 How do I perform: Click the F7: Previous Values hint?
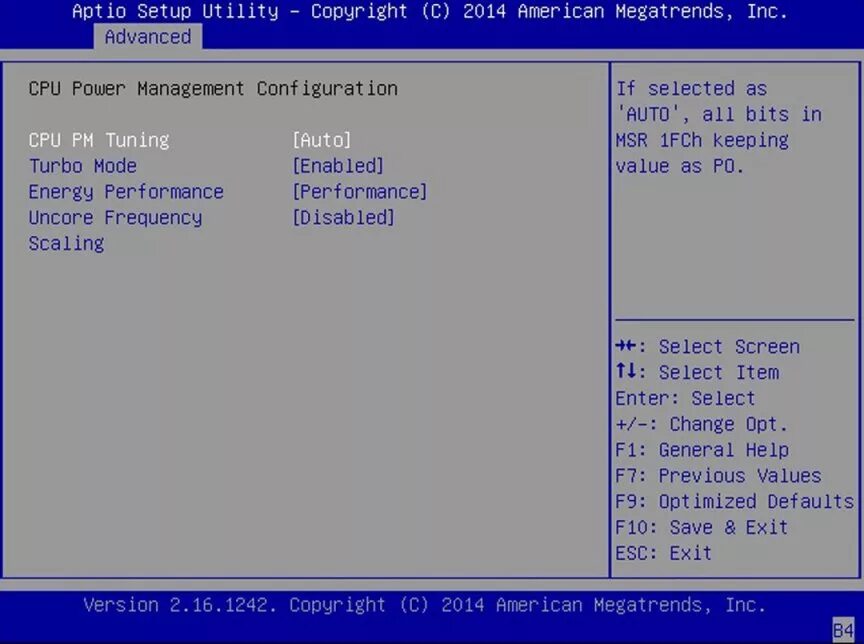[719, 475]
